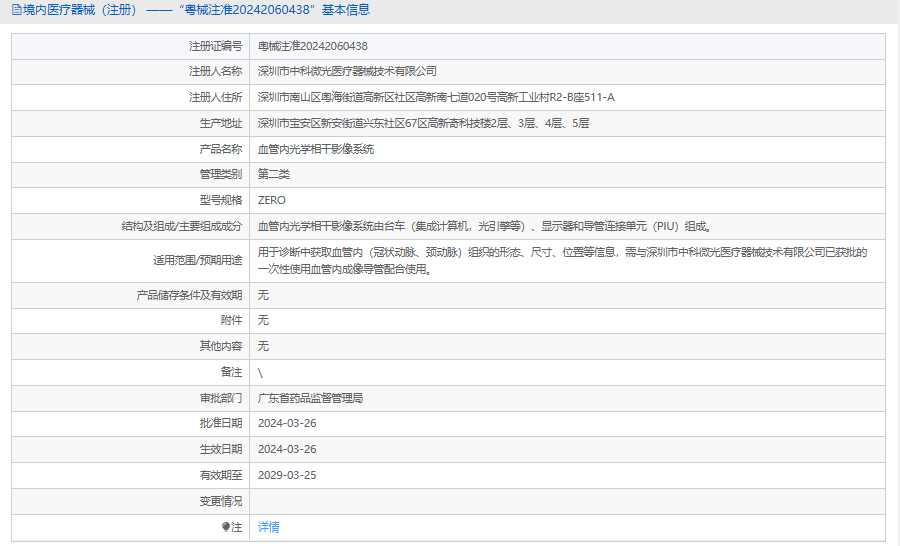Select approving department 广东省药品监督管理局
The width and height of the screenshot is (900, 546).
click(x=311, y=398)
